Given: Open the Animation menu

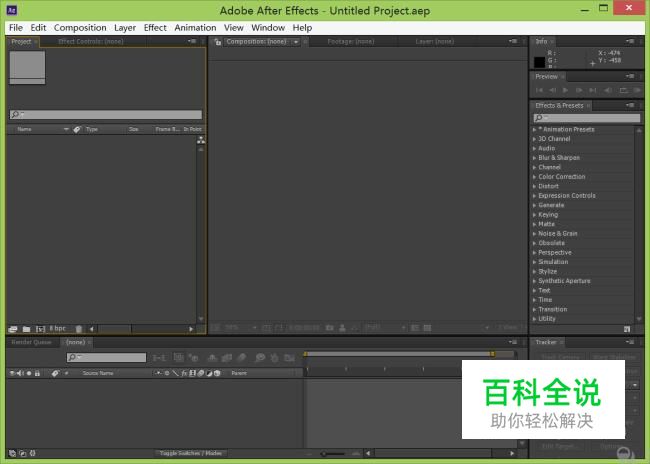Looking at the screenshot, I should tap(195, 28).
